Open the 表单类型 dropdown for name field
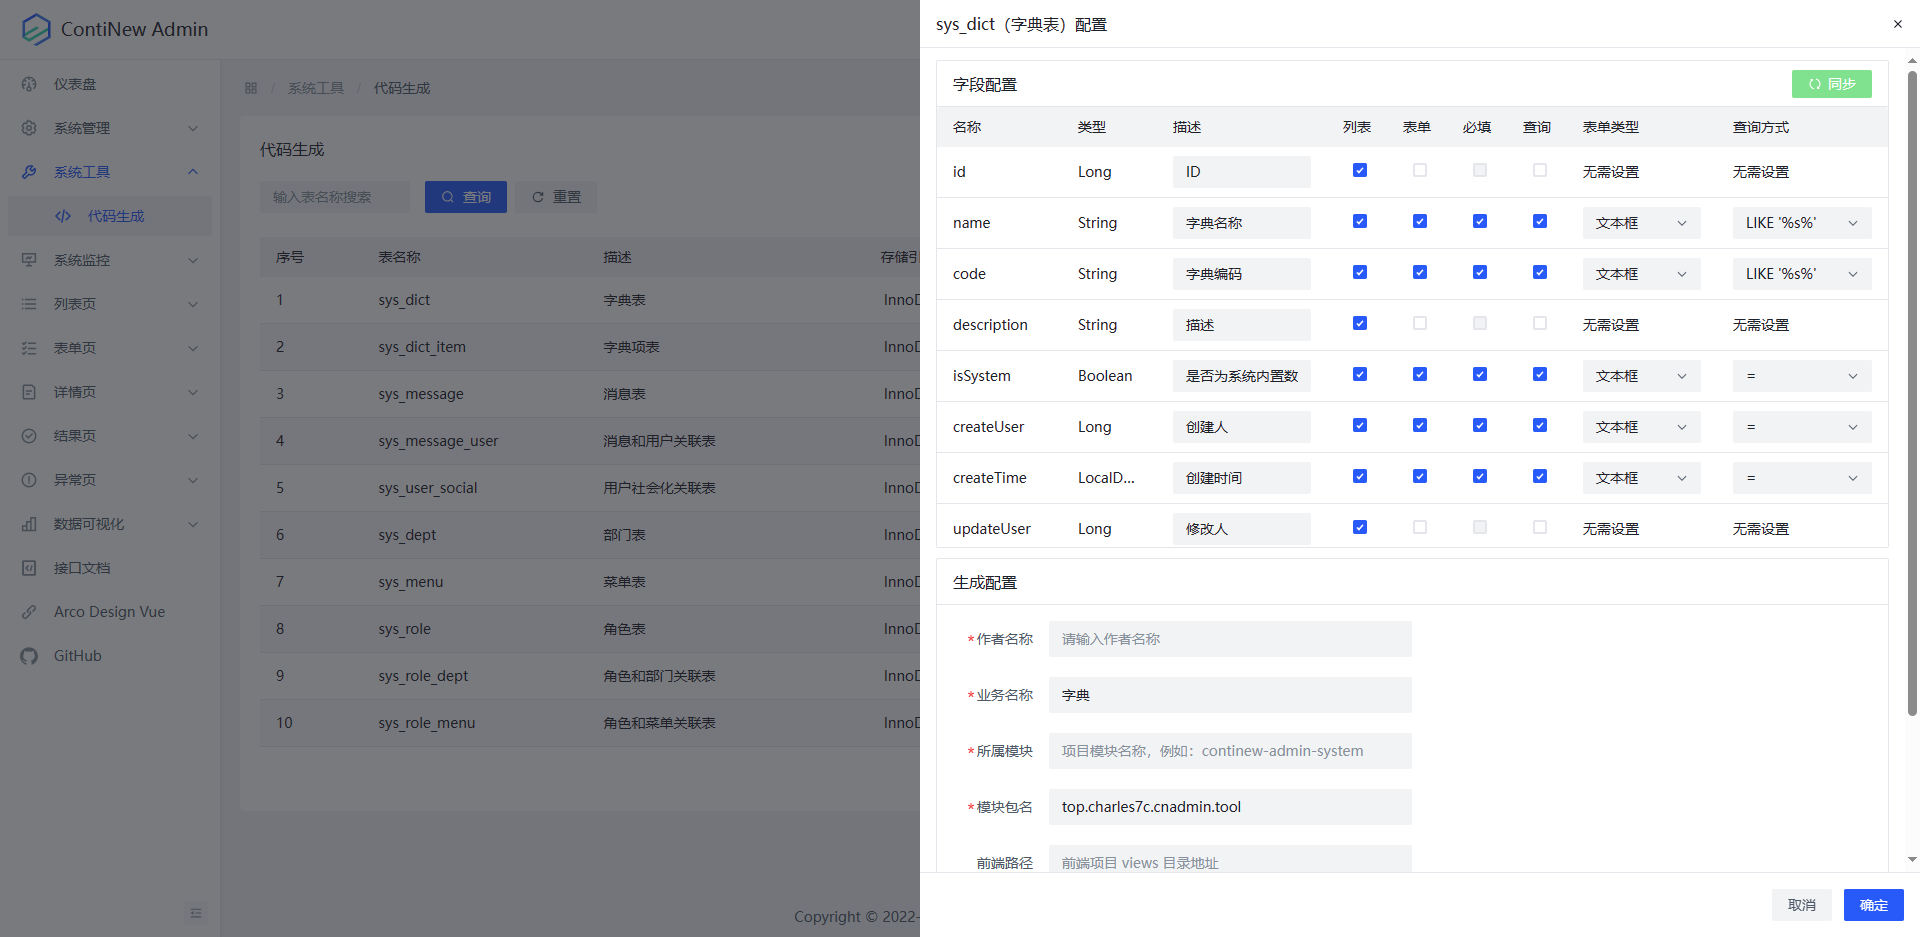 [1640, 222]
